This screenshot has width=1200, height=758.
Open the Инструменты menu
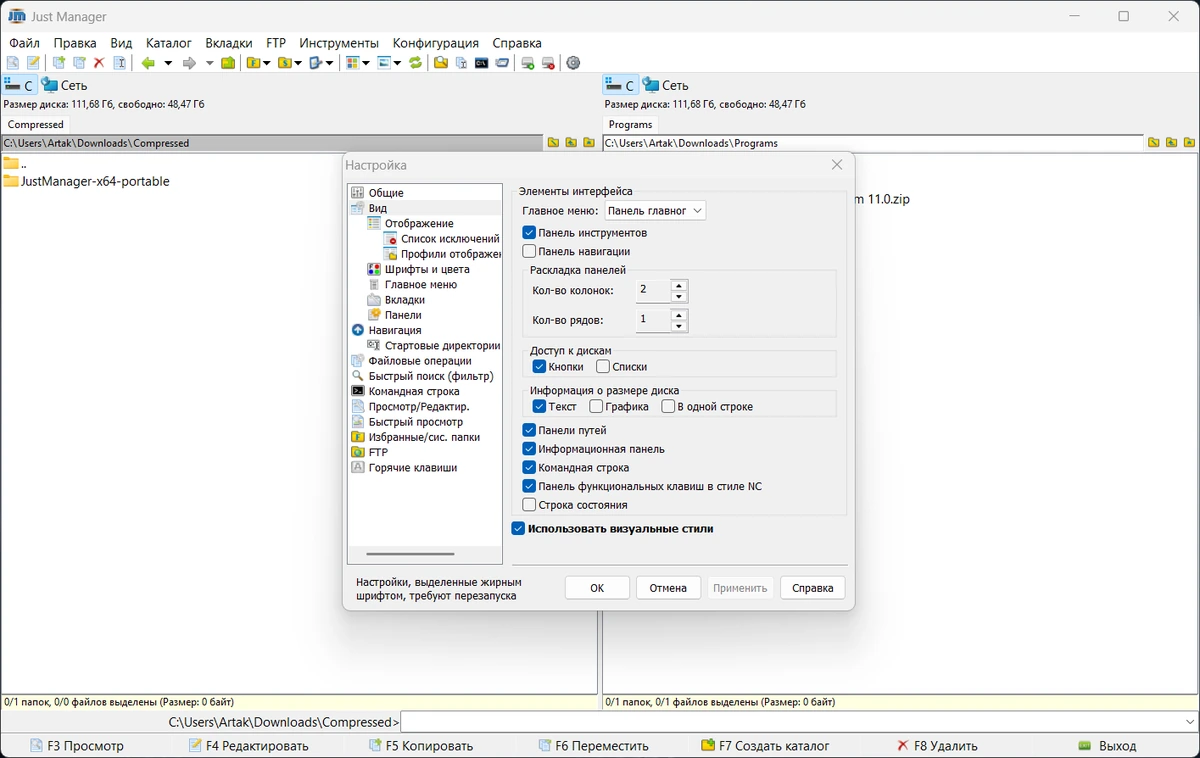(x=339, y=43)
